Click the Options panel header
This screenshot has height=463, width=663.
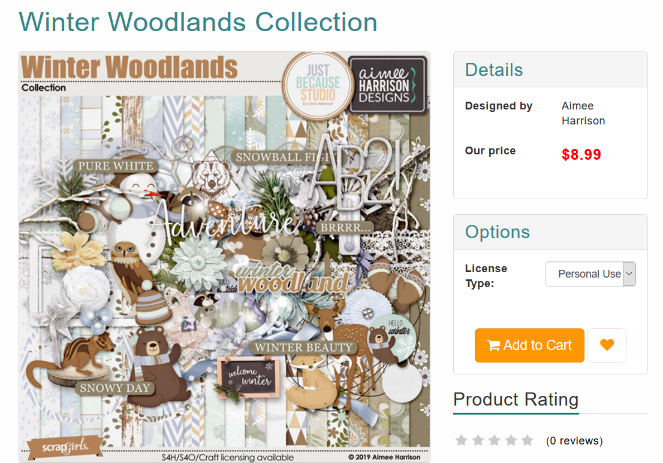[x=550, y=232]
